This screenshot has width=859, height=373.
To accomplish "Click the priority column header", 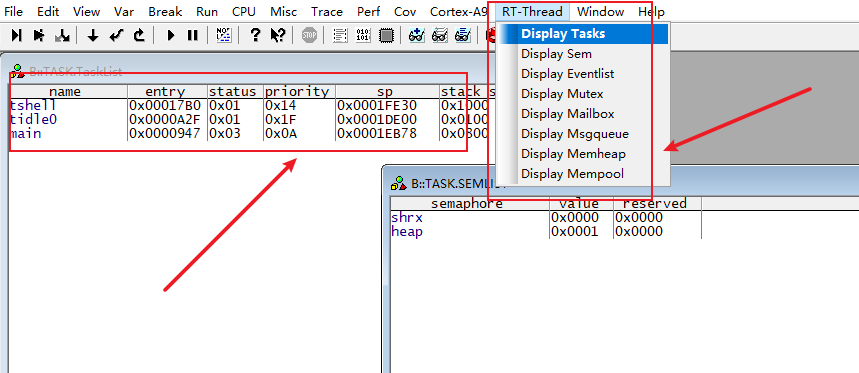I will [x=297, y=91].
